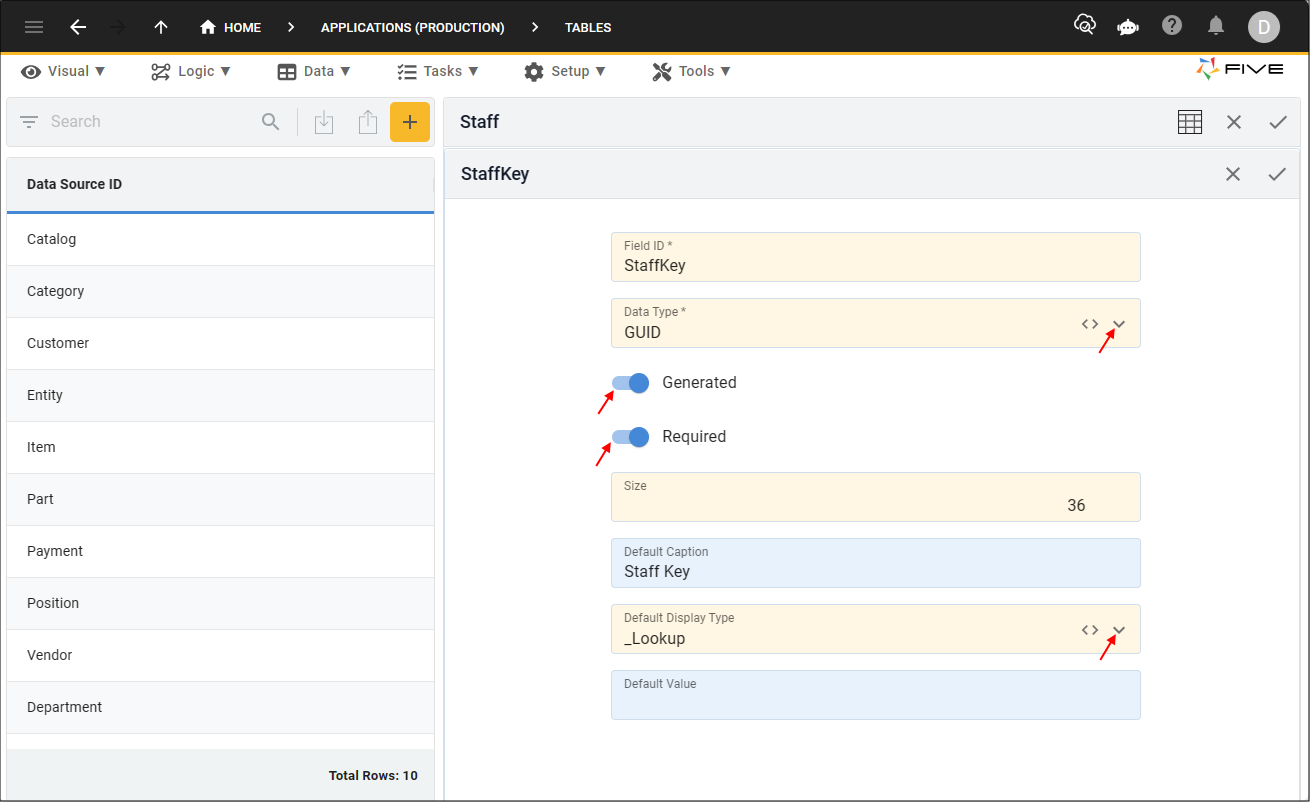1310x802 pixels.
Task: Click the code brackets icon in Default Display Type
Action: pyautogui.click(x=1090, y=630)
